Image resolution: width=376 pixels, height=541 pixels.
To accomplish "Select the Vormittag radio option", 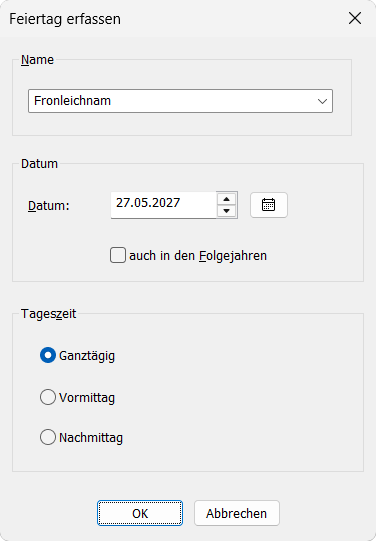I will [48, 397].
